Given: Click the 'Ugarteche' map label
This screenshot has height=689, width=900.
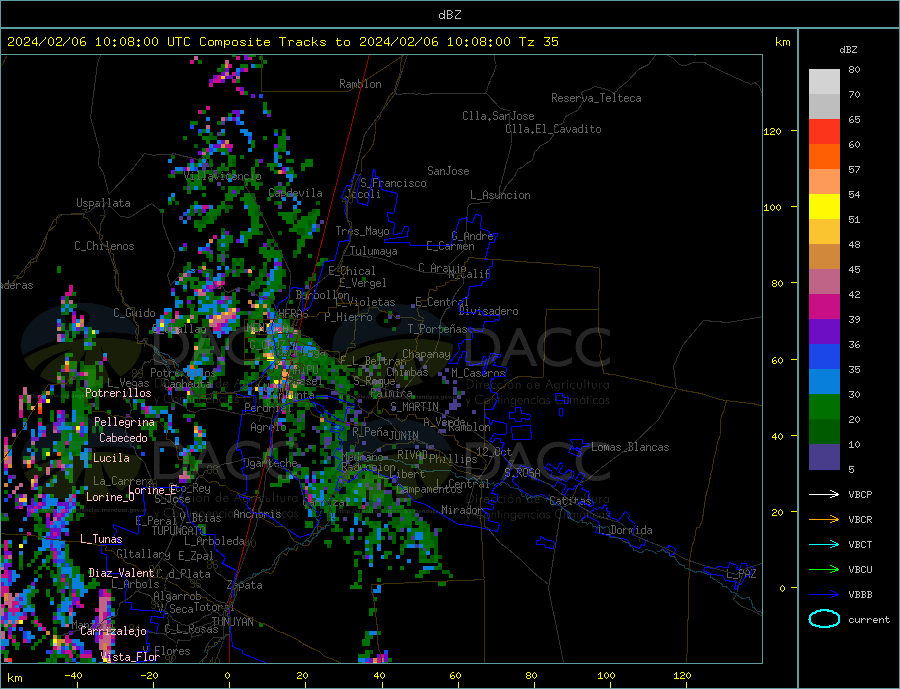Looking at the screenshot, I should coord(271,463).
